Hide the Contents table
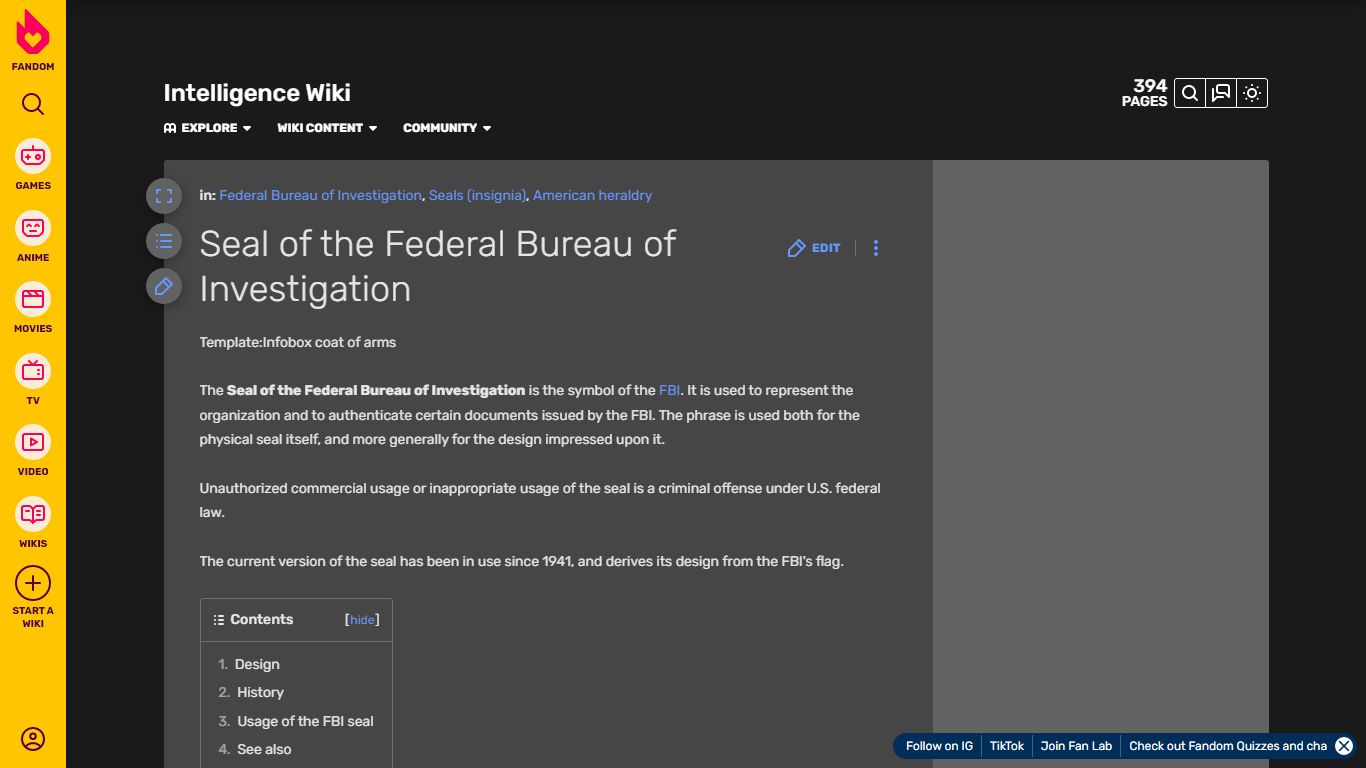 point(362,620)
